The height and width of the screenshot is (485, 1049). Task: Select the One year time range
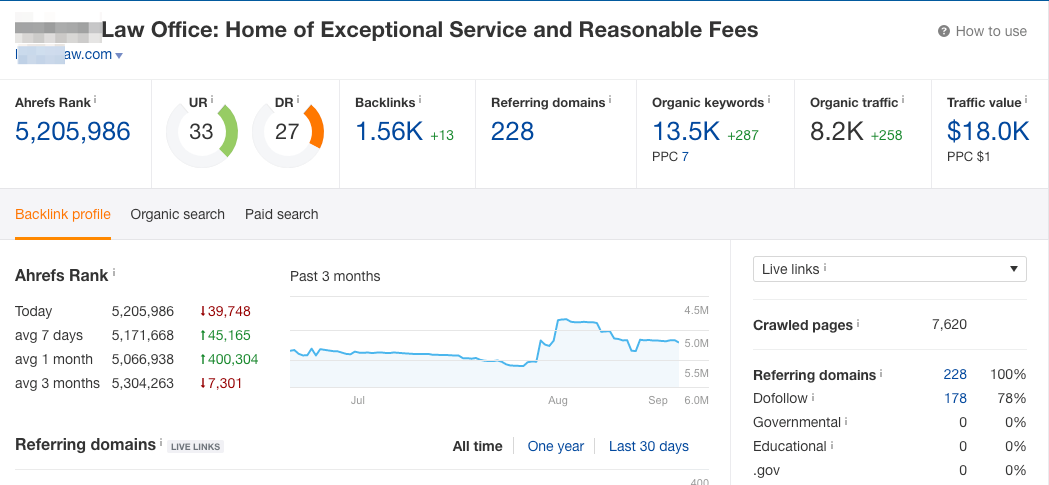click(555, 446)
